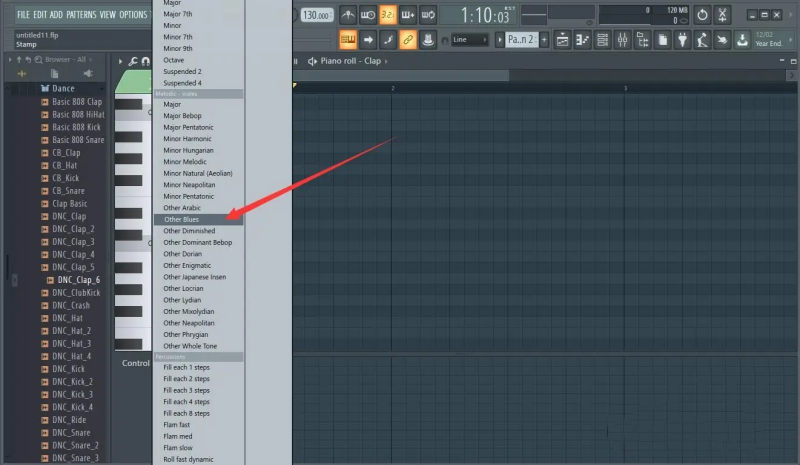Screen dimensions: 800x465
Task: Switch to browser files tab icon
Action: pos(54,74)
